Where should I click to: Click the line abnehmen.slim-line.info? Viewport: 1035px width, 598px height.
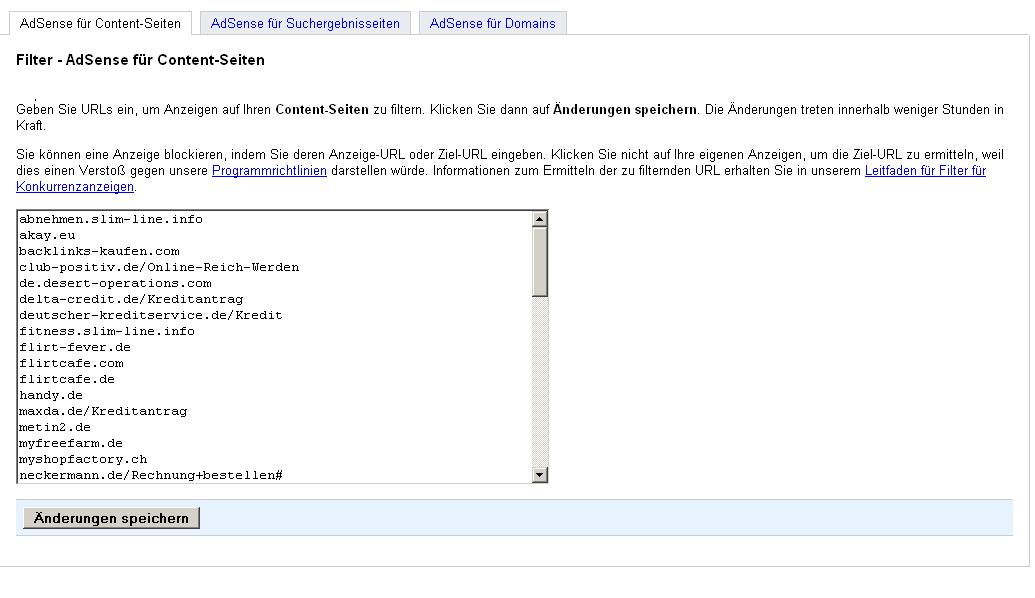pos(111,219)
